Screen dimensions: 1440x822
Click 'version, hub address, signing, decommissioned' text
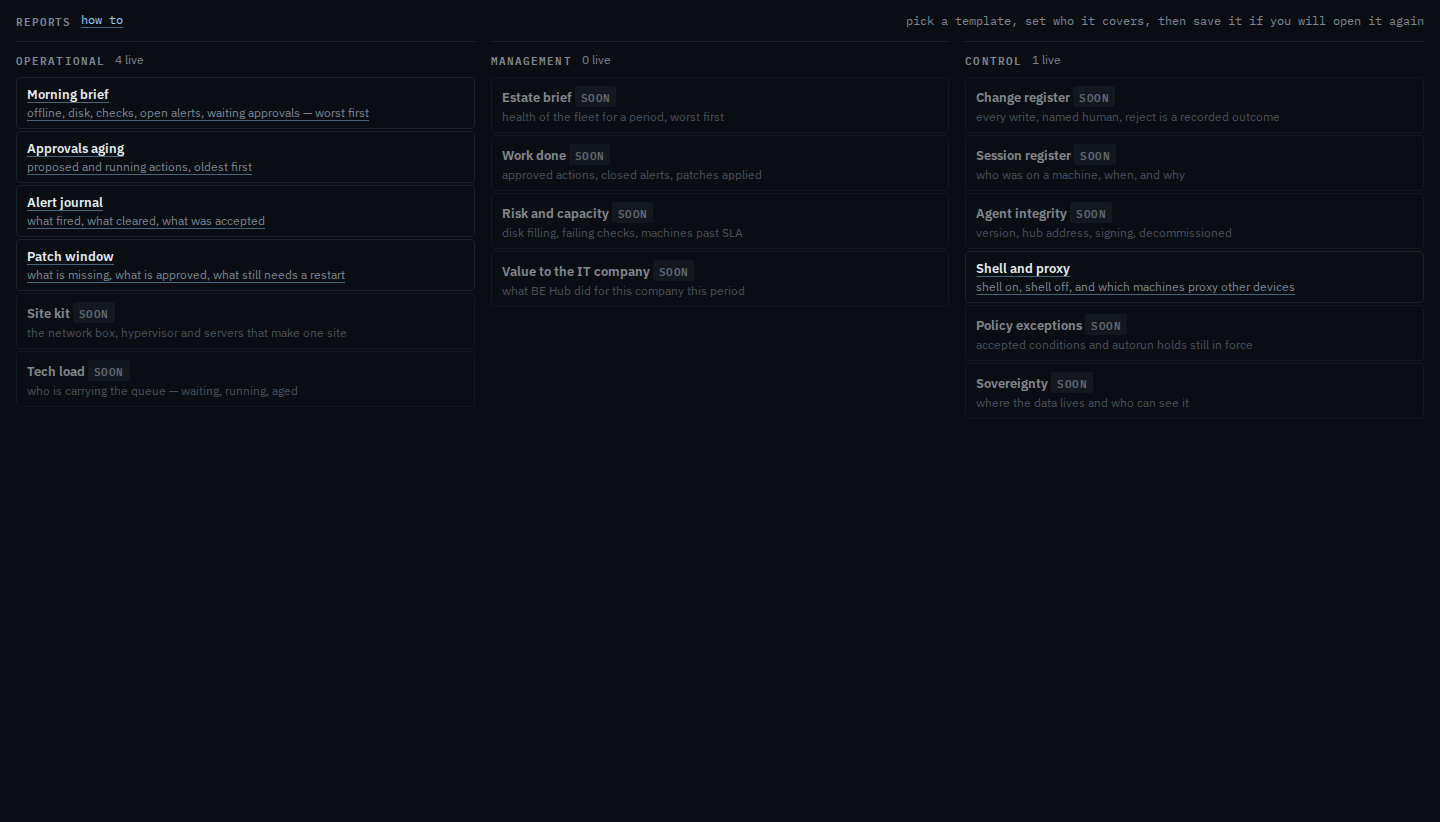pyautogui.click(x=1104, y=233)
